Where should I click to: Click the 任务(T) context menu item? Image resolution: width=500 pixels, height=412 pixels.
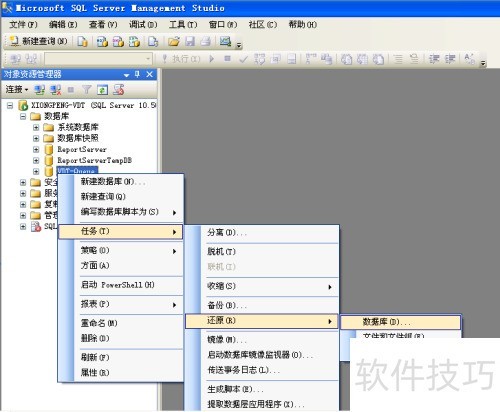[x=121, y=231]
